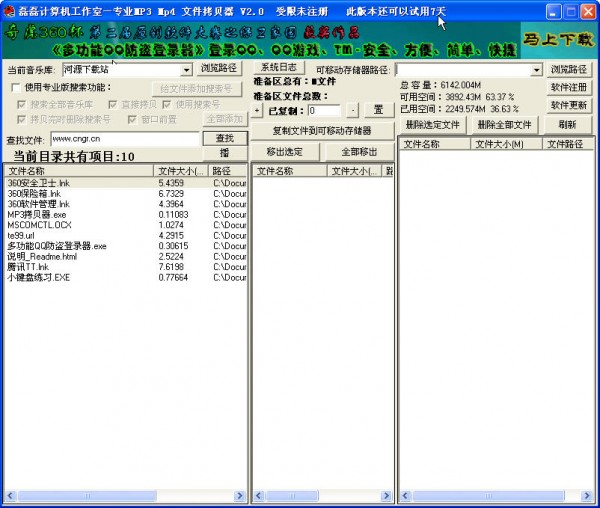The width and height of the screenshot is (600, 508).
Task: Click 软件更新 update button
Action: click(x=569, y=105)
